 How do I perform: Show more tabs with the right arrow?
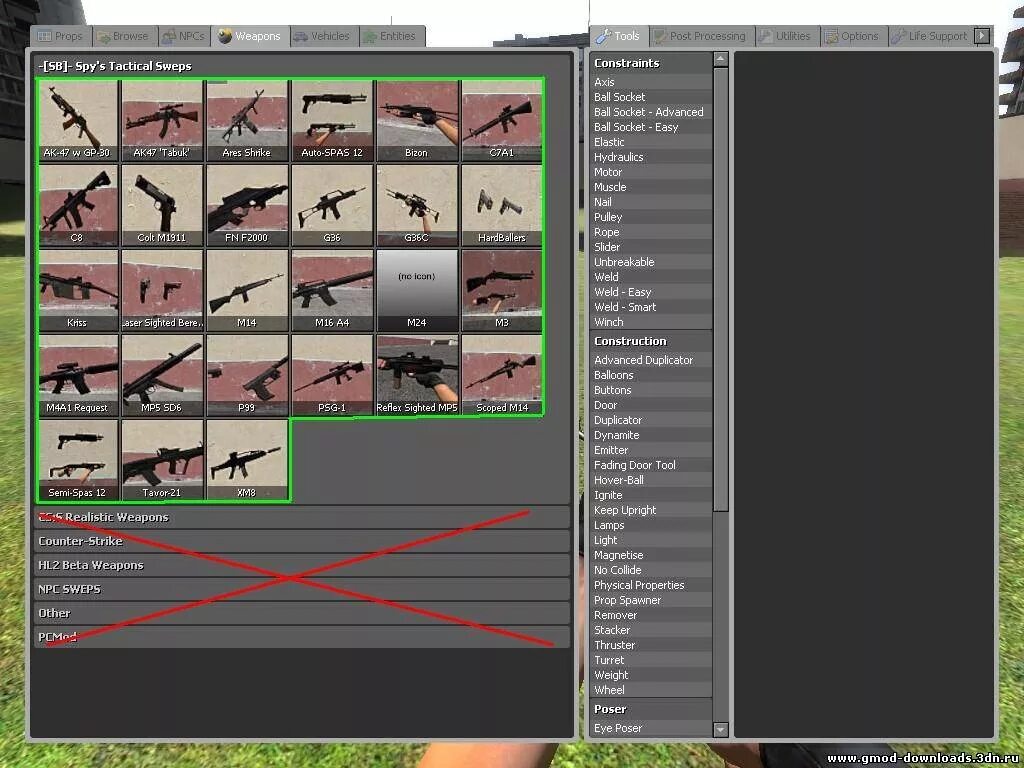982,36
